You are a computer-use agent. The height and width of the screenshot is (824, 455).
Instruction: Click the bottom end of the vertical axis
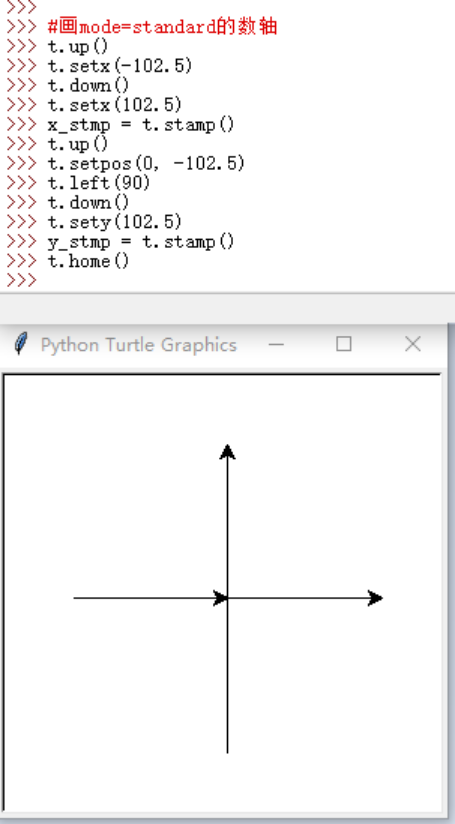pyautogui.click(x=227, y=751)
